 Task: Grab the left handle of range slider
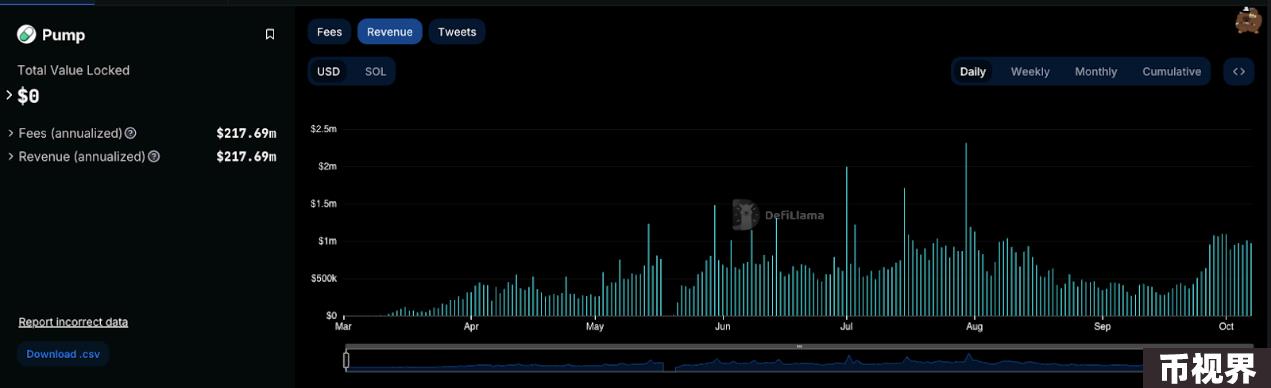point(347,361)
